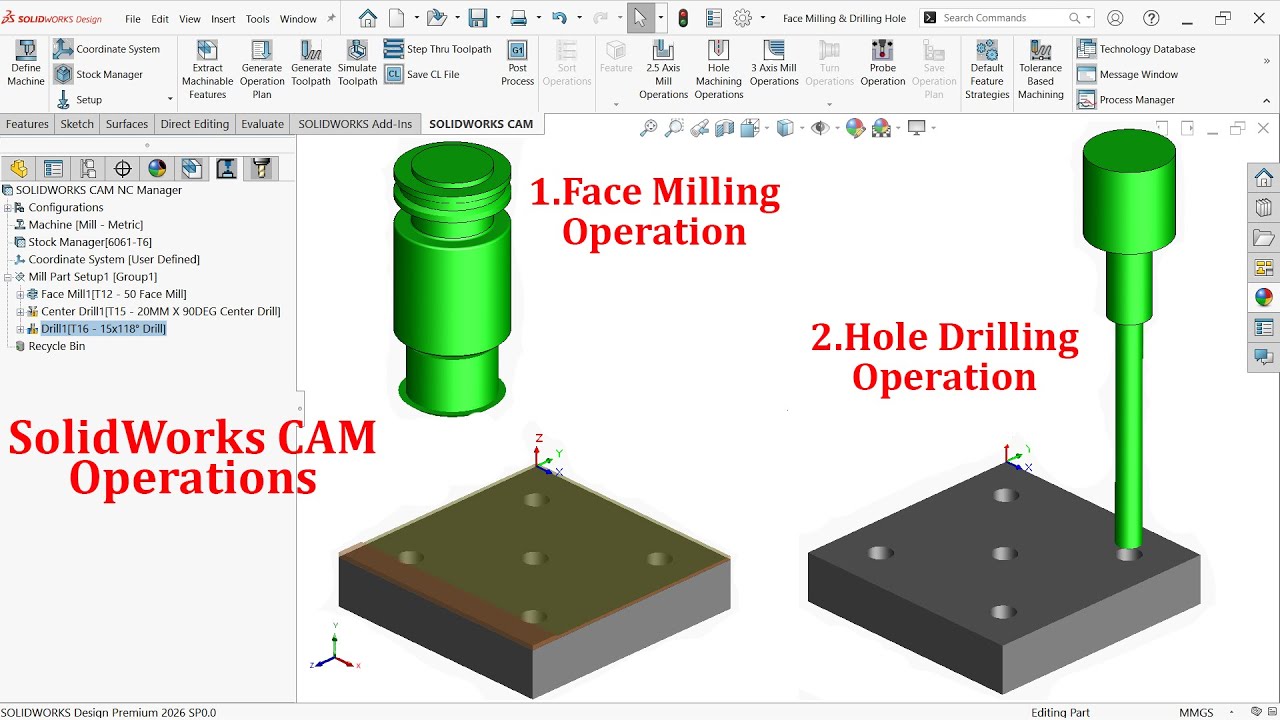The height and width of the screenshot is (720, 1280).
Task: Switch to CAM tools tree tab
Action: [x=261, y=168]
